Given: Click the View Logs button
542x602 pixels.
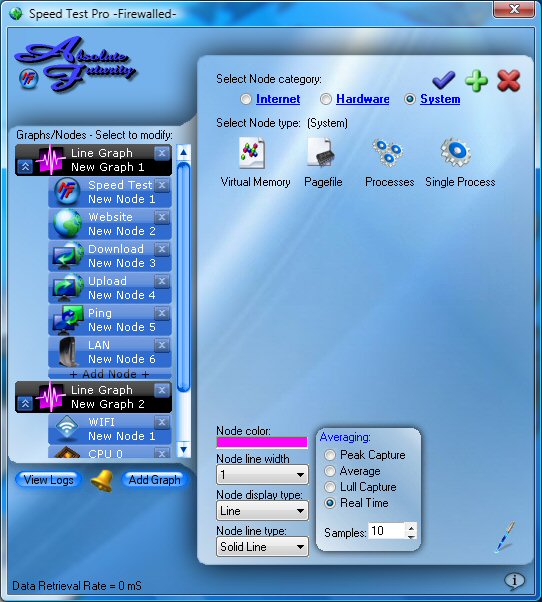Looking at the screenshot, I should (48, 480).
